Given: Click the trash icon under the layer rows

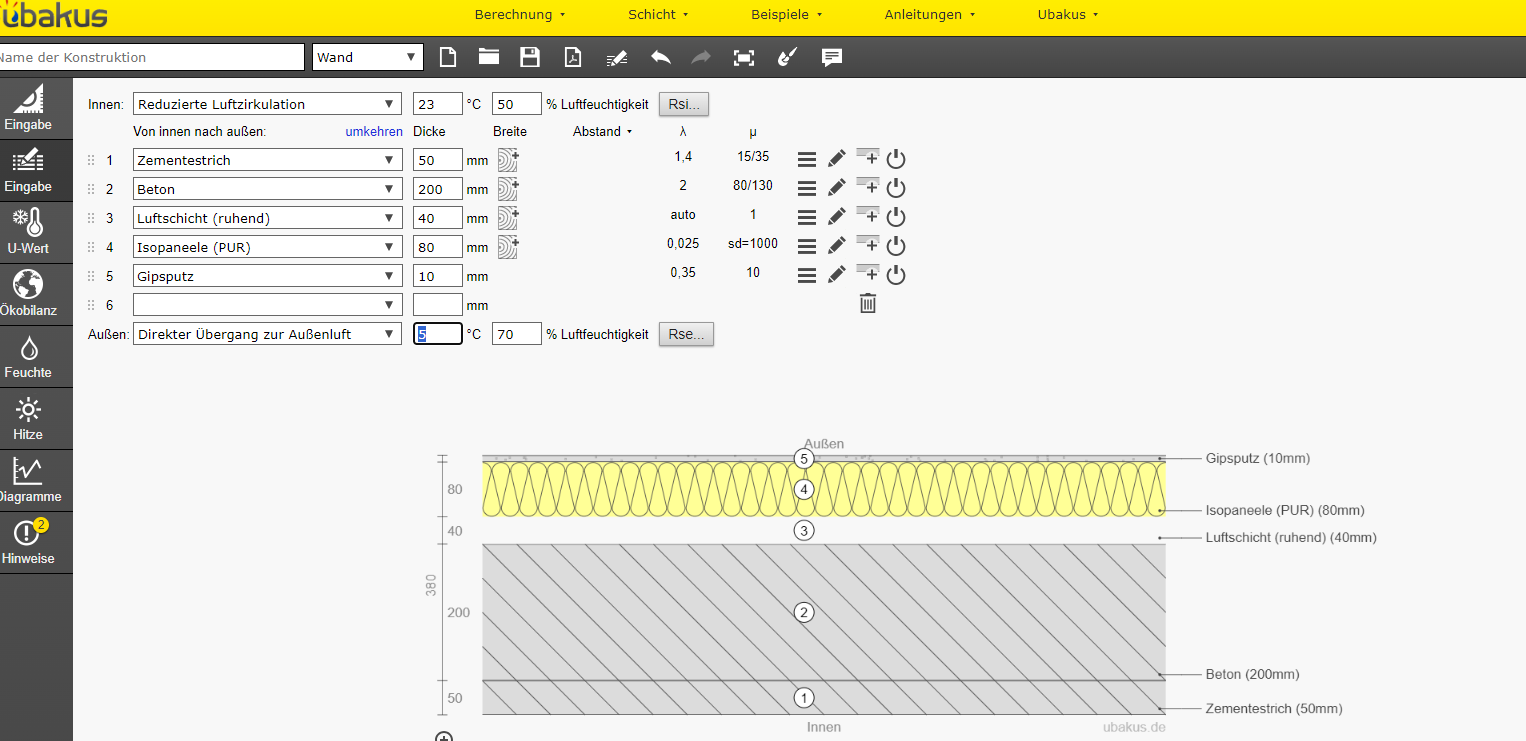Looking at the screenshot, I should (868, 304).
